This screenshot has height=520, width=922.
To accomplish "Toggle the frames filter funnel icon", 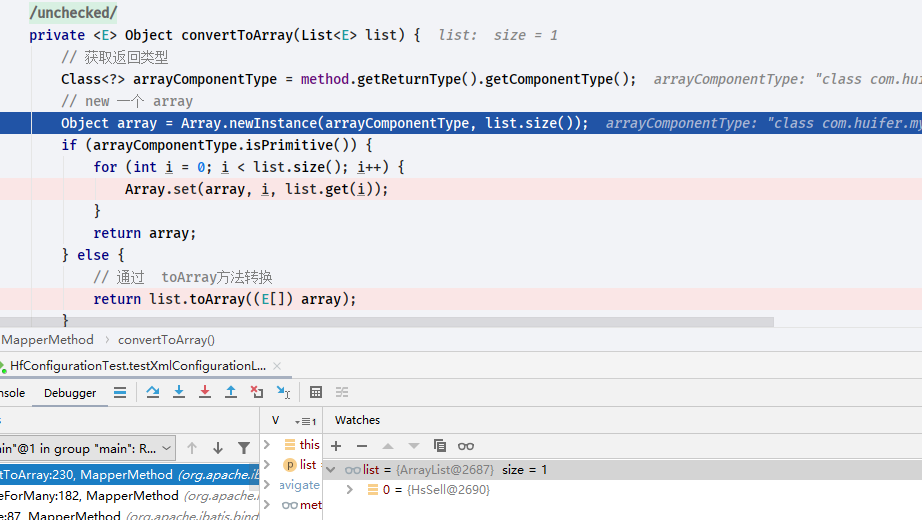I will coord(244,448).
